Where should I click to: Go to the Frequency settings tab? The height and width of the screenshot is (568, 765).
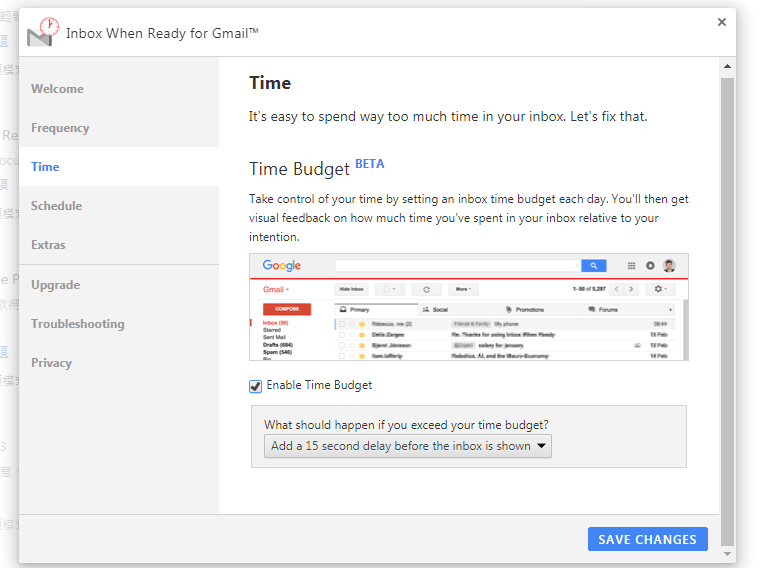click(x=60, y=128)
